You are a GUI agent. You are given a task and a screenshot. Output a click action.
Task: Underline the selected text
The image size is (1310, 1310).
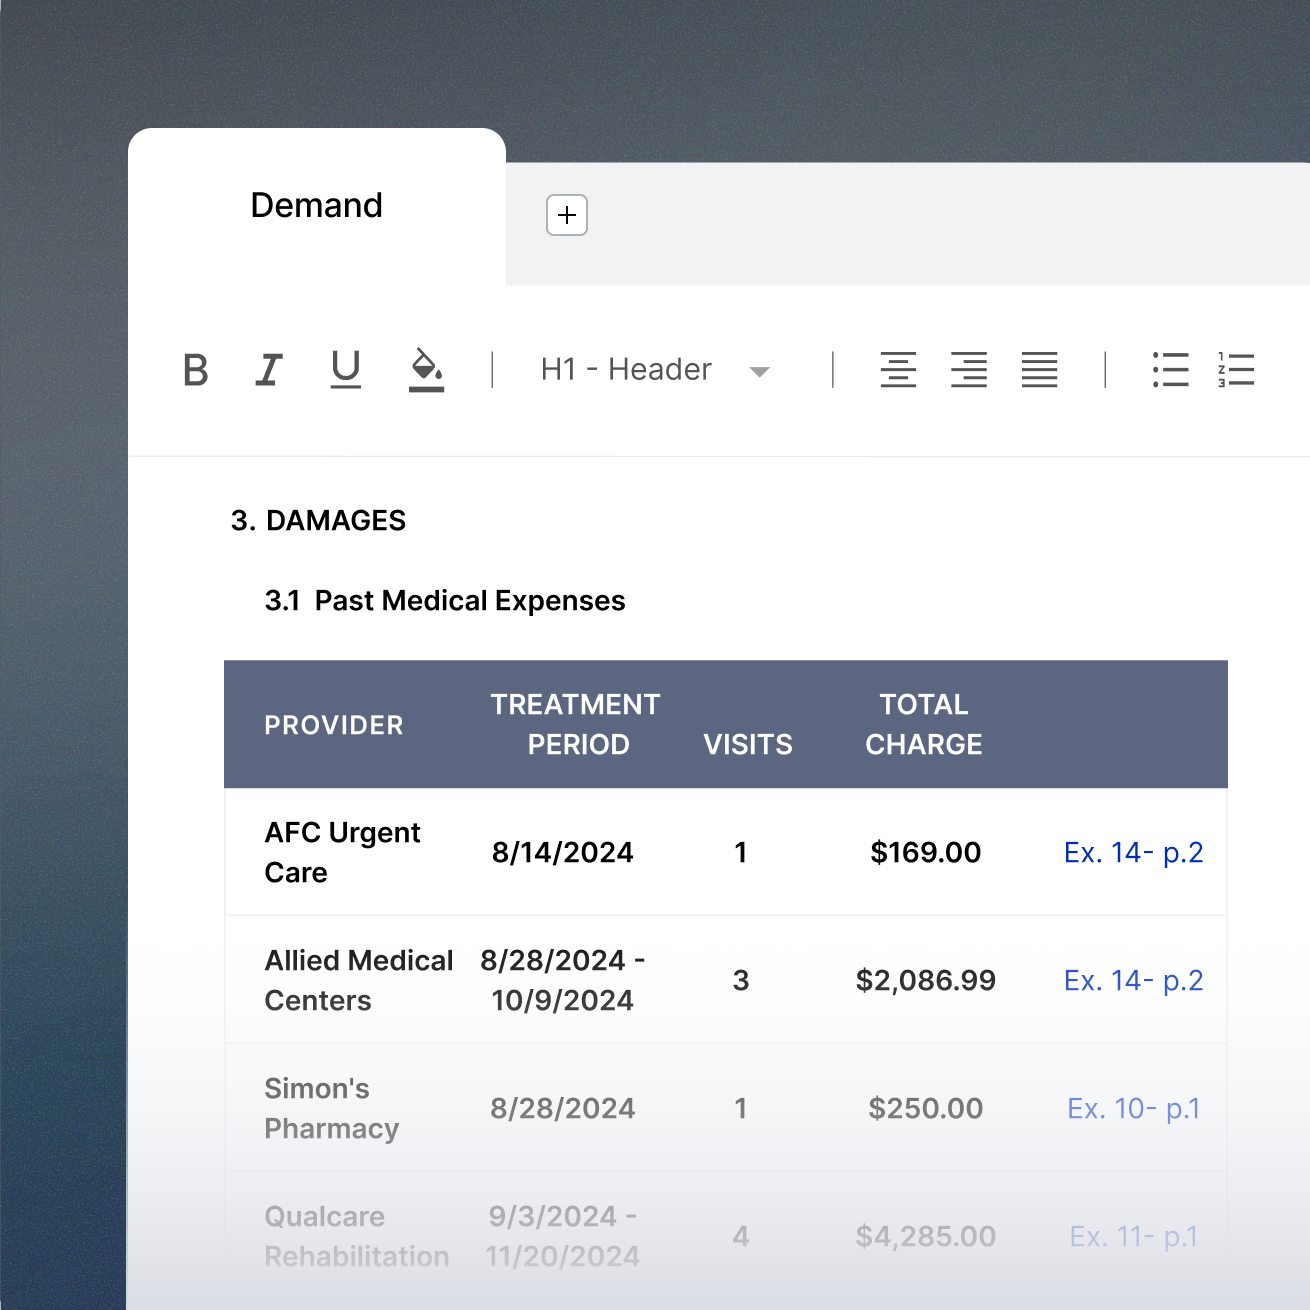[346, 369]
